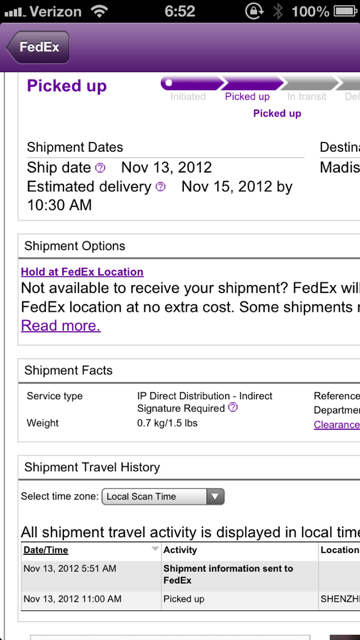Tap the battery status icon
Viewport: 360px width, 640px height.
coord(346,11)
